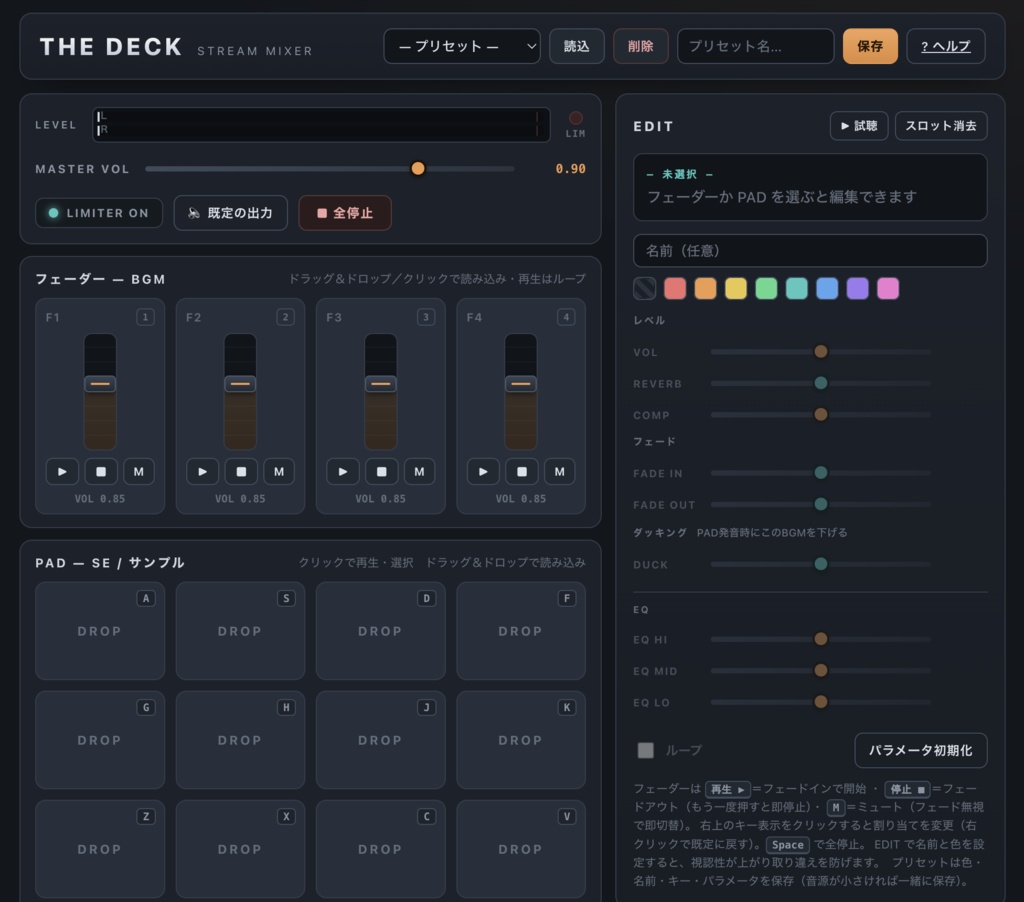Click the DROP pad with key K

[x=521, y=740]
